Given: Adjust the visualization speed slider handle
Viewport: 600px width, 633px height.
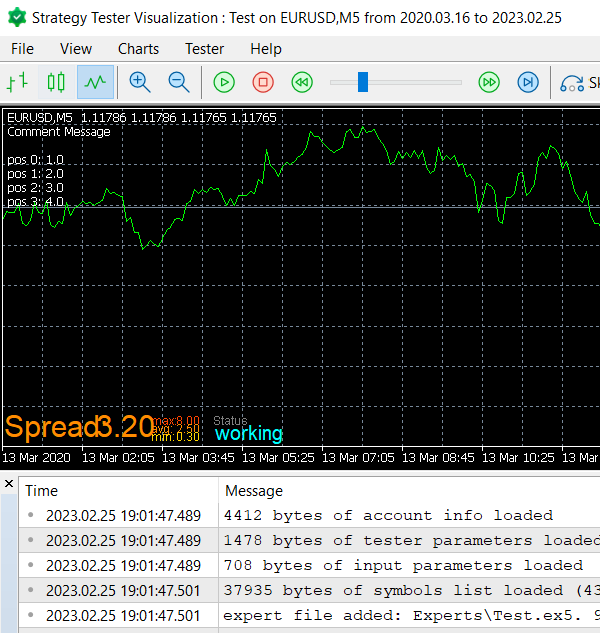Looking at the screenshot, I should (x=363, y=82).
